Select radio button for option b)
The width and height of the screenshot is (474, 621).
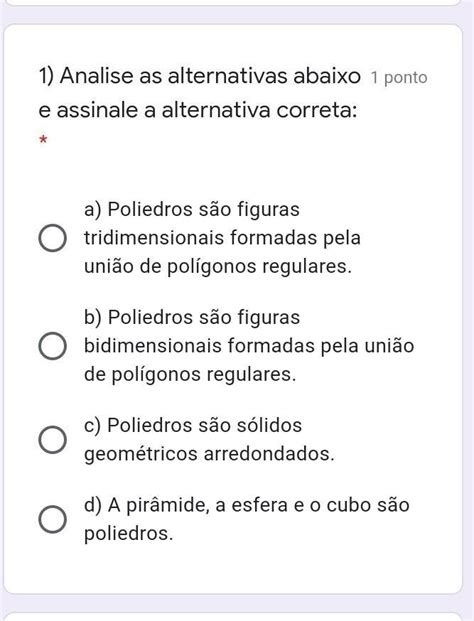tap(52, 346)
